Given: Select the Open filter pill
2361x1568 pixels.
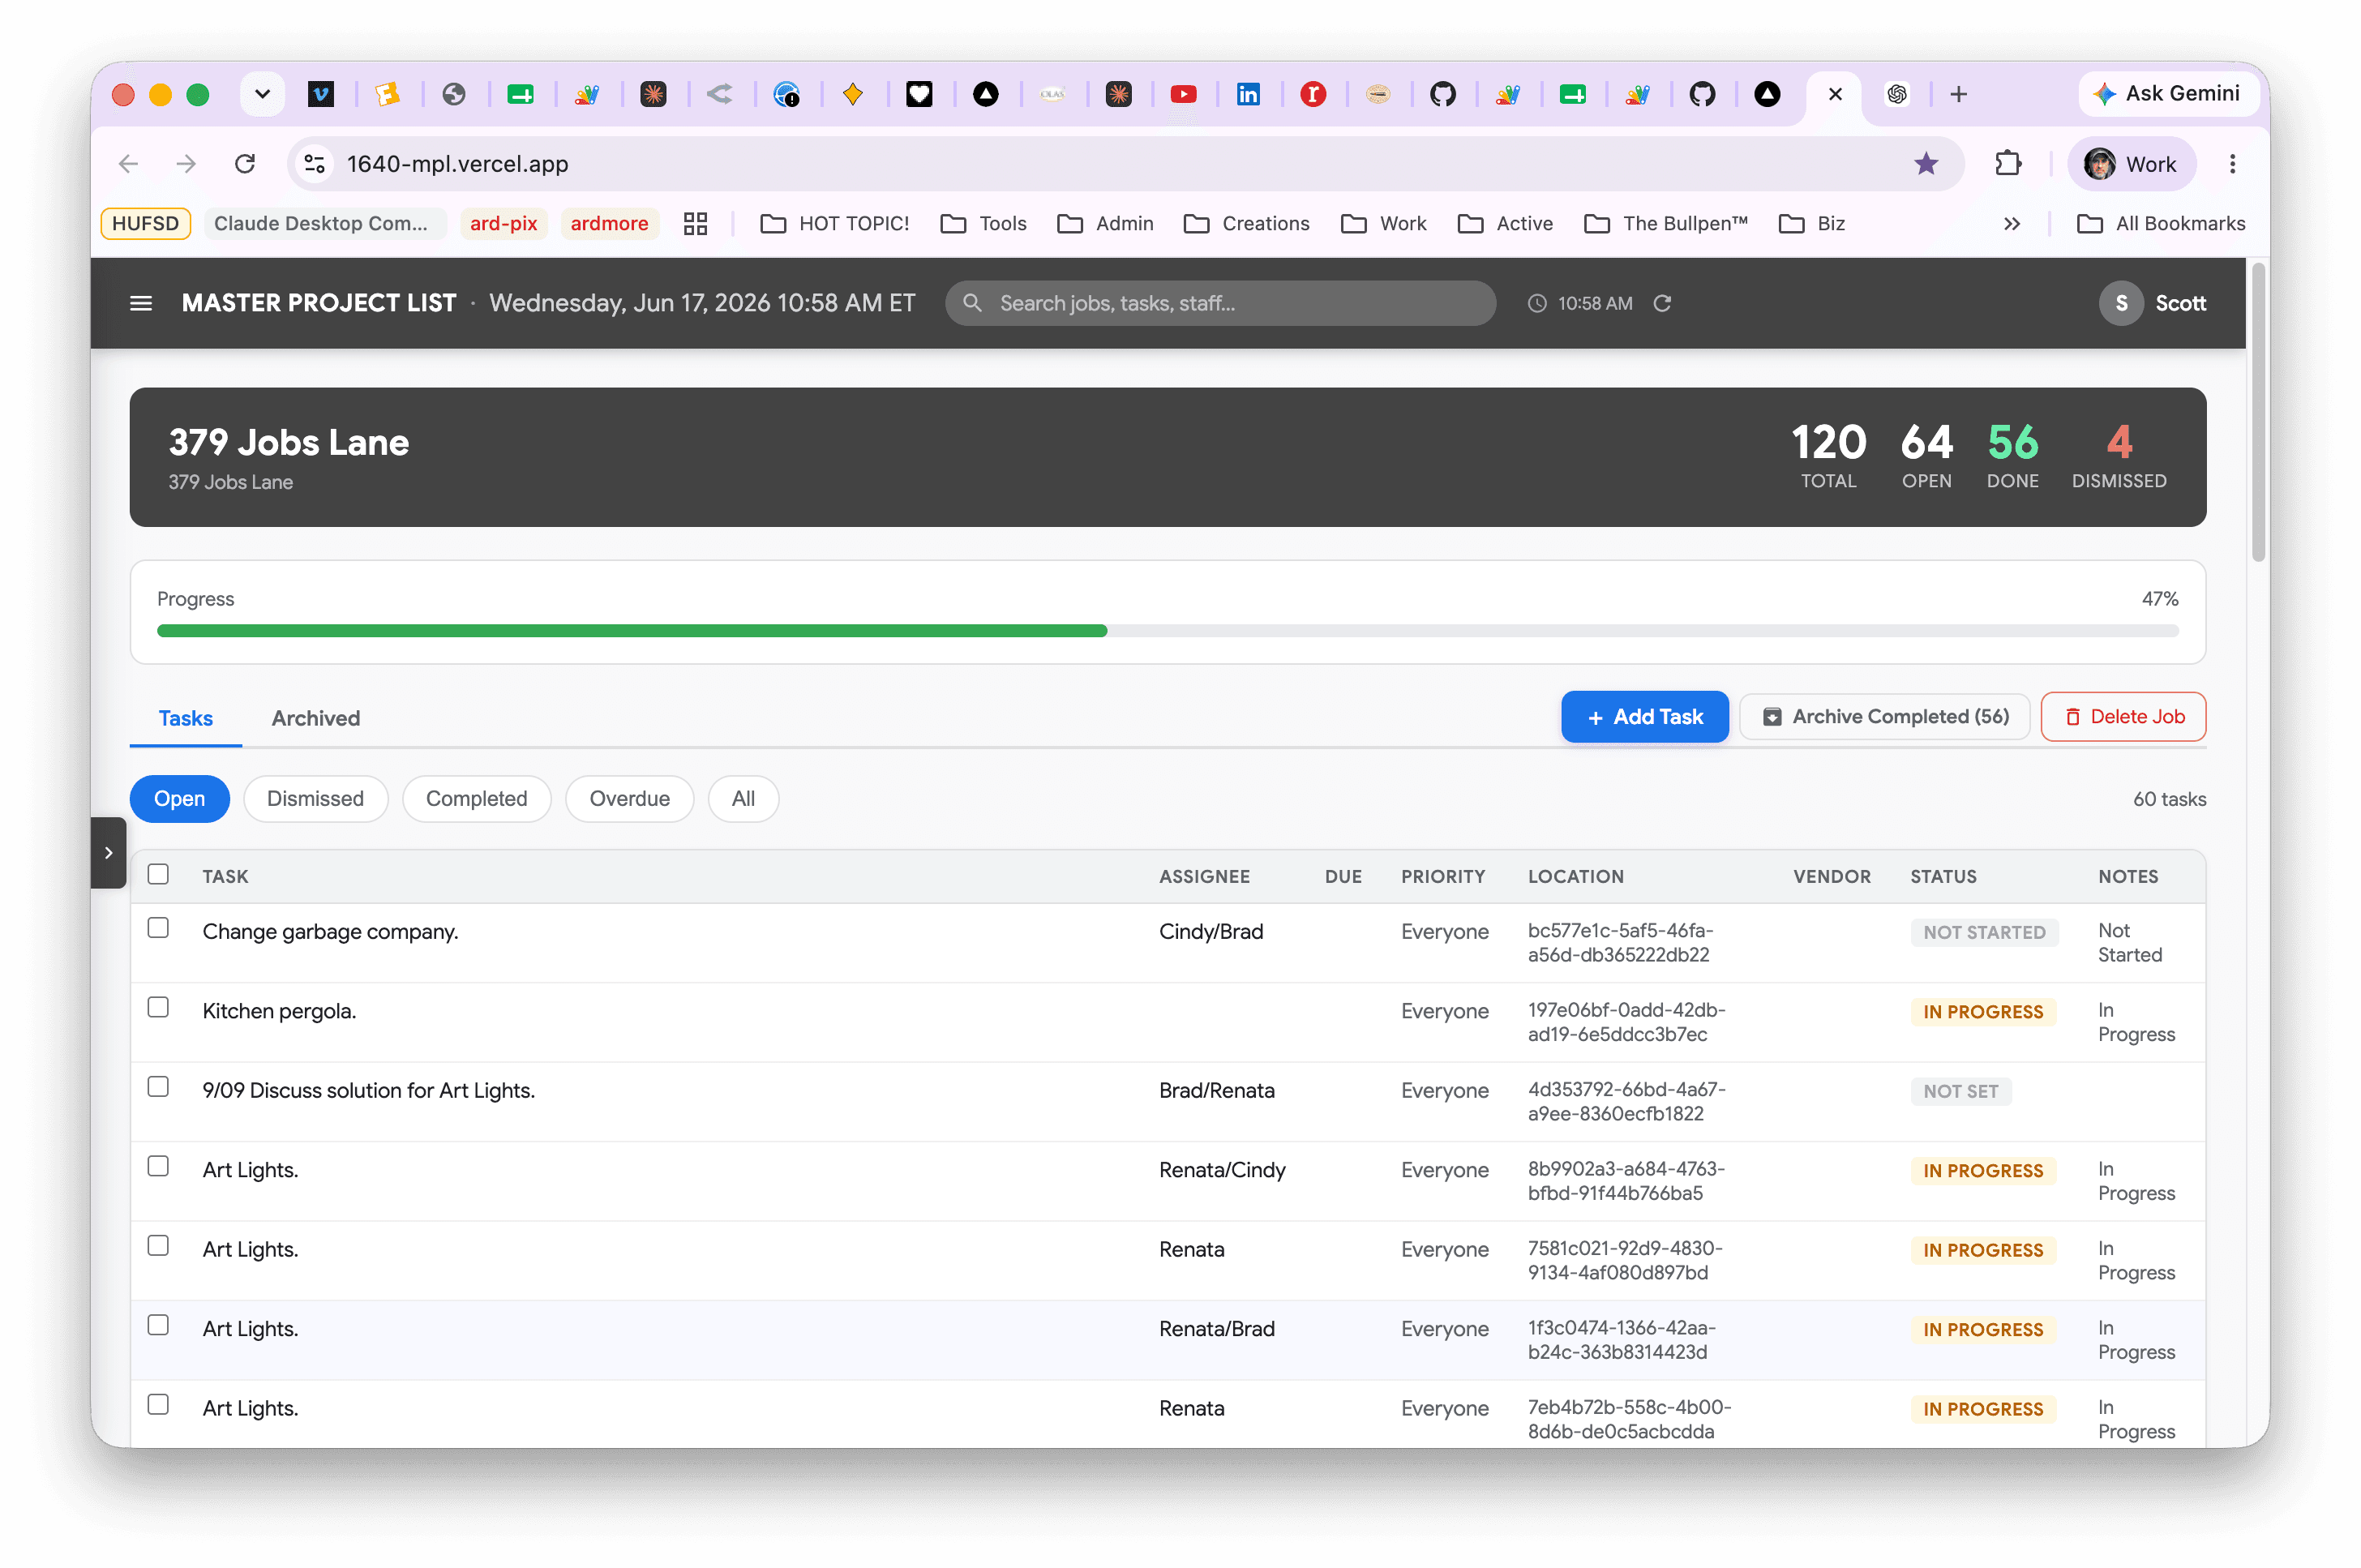Looking at the screenshot, I should point(180,798).
